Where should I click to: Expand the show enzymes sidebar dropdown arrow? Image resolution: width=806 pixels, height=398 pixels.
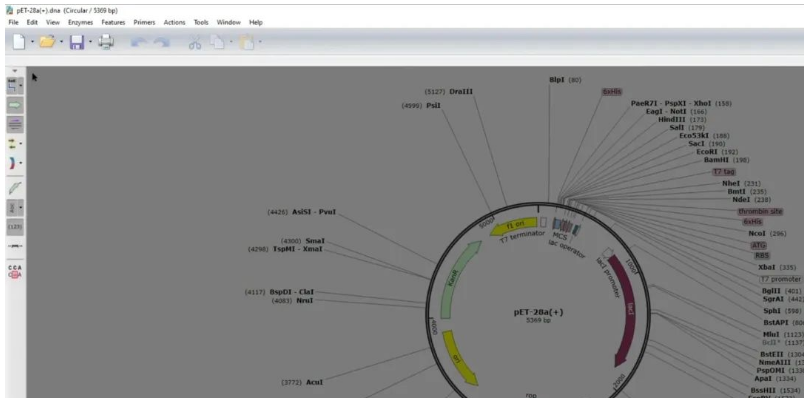point(21,86)
